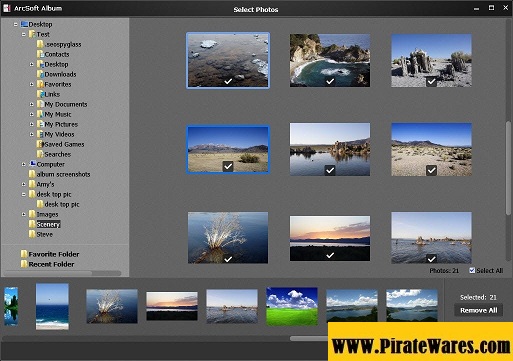Select the white bush thumbnail in strip
This screenshot has width=513, height=361.
click(112, 306)
